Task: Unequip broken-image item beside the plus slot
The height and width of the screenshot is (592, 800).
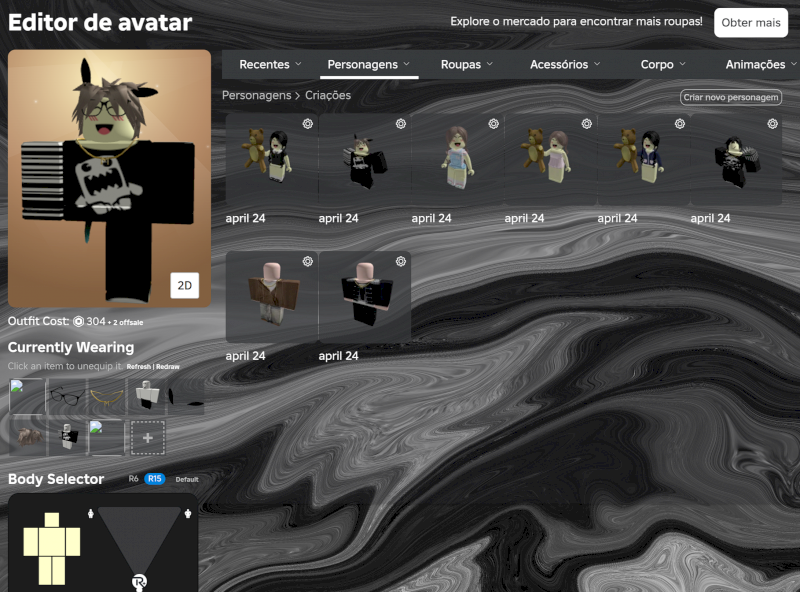Action: [107, 437]
